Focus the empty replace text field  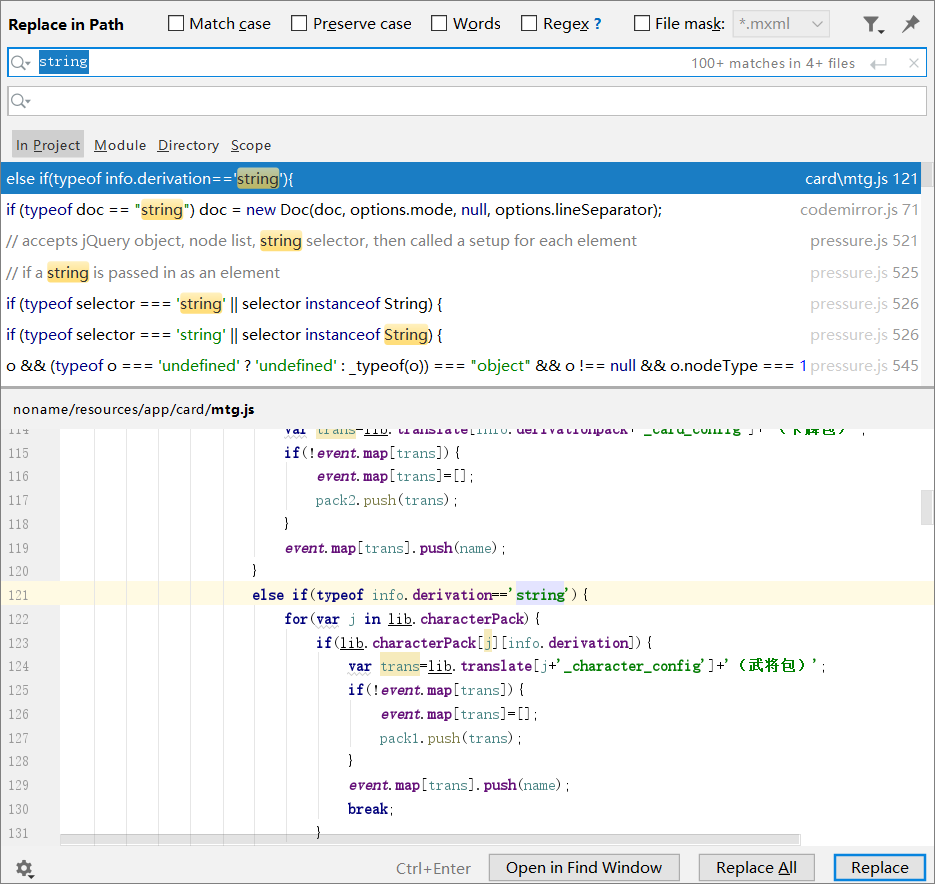(x=467, y=101)
